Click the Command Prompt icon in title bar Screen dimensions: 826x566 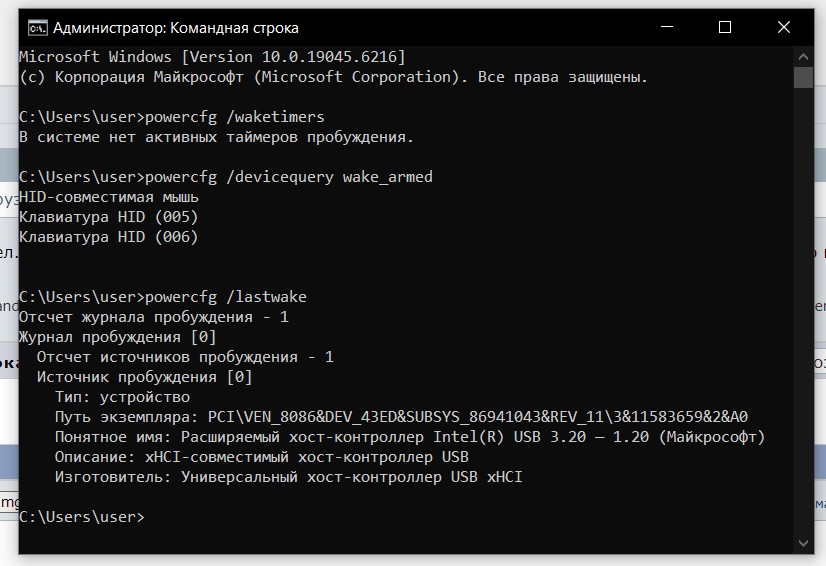(x=37, y=27)
